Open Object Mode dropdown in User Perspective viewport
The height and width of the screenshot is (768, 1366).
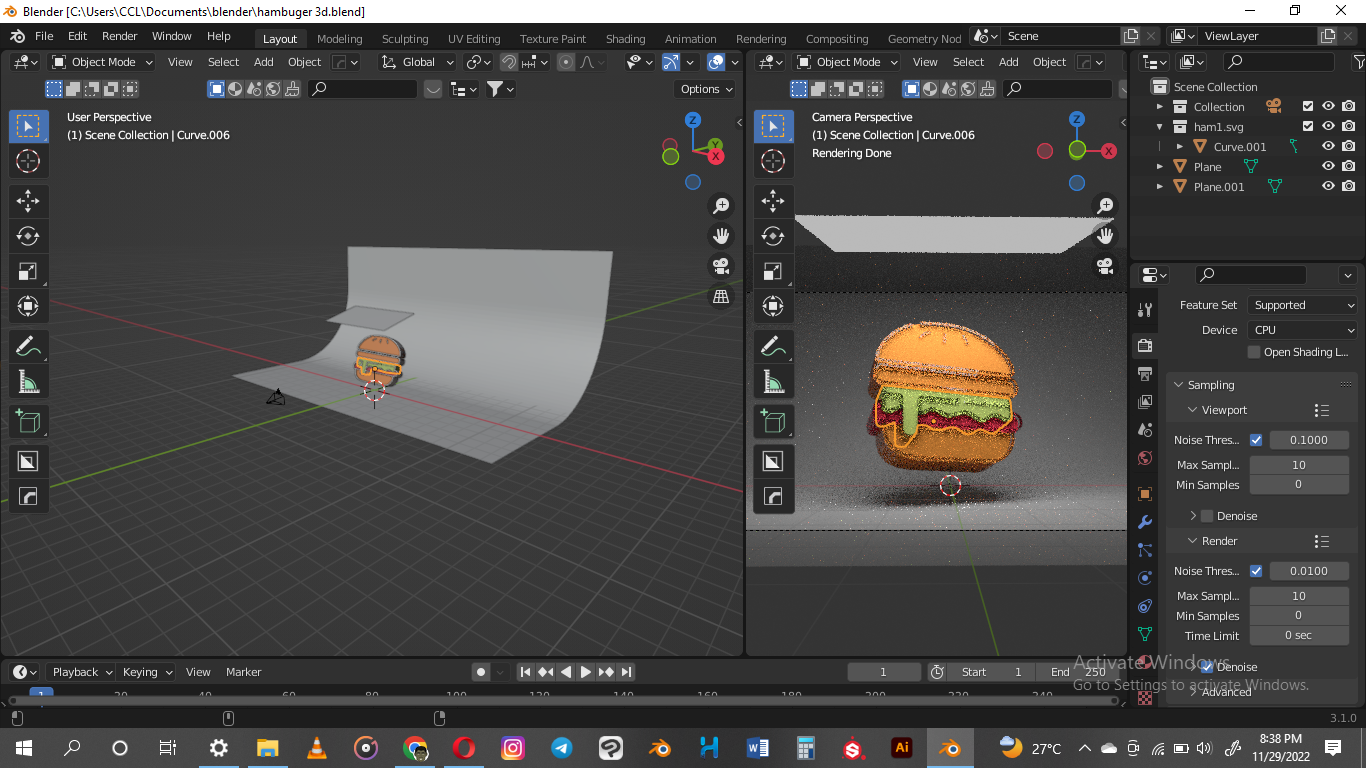click(103, 62)
